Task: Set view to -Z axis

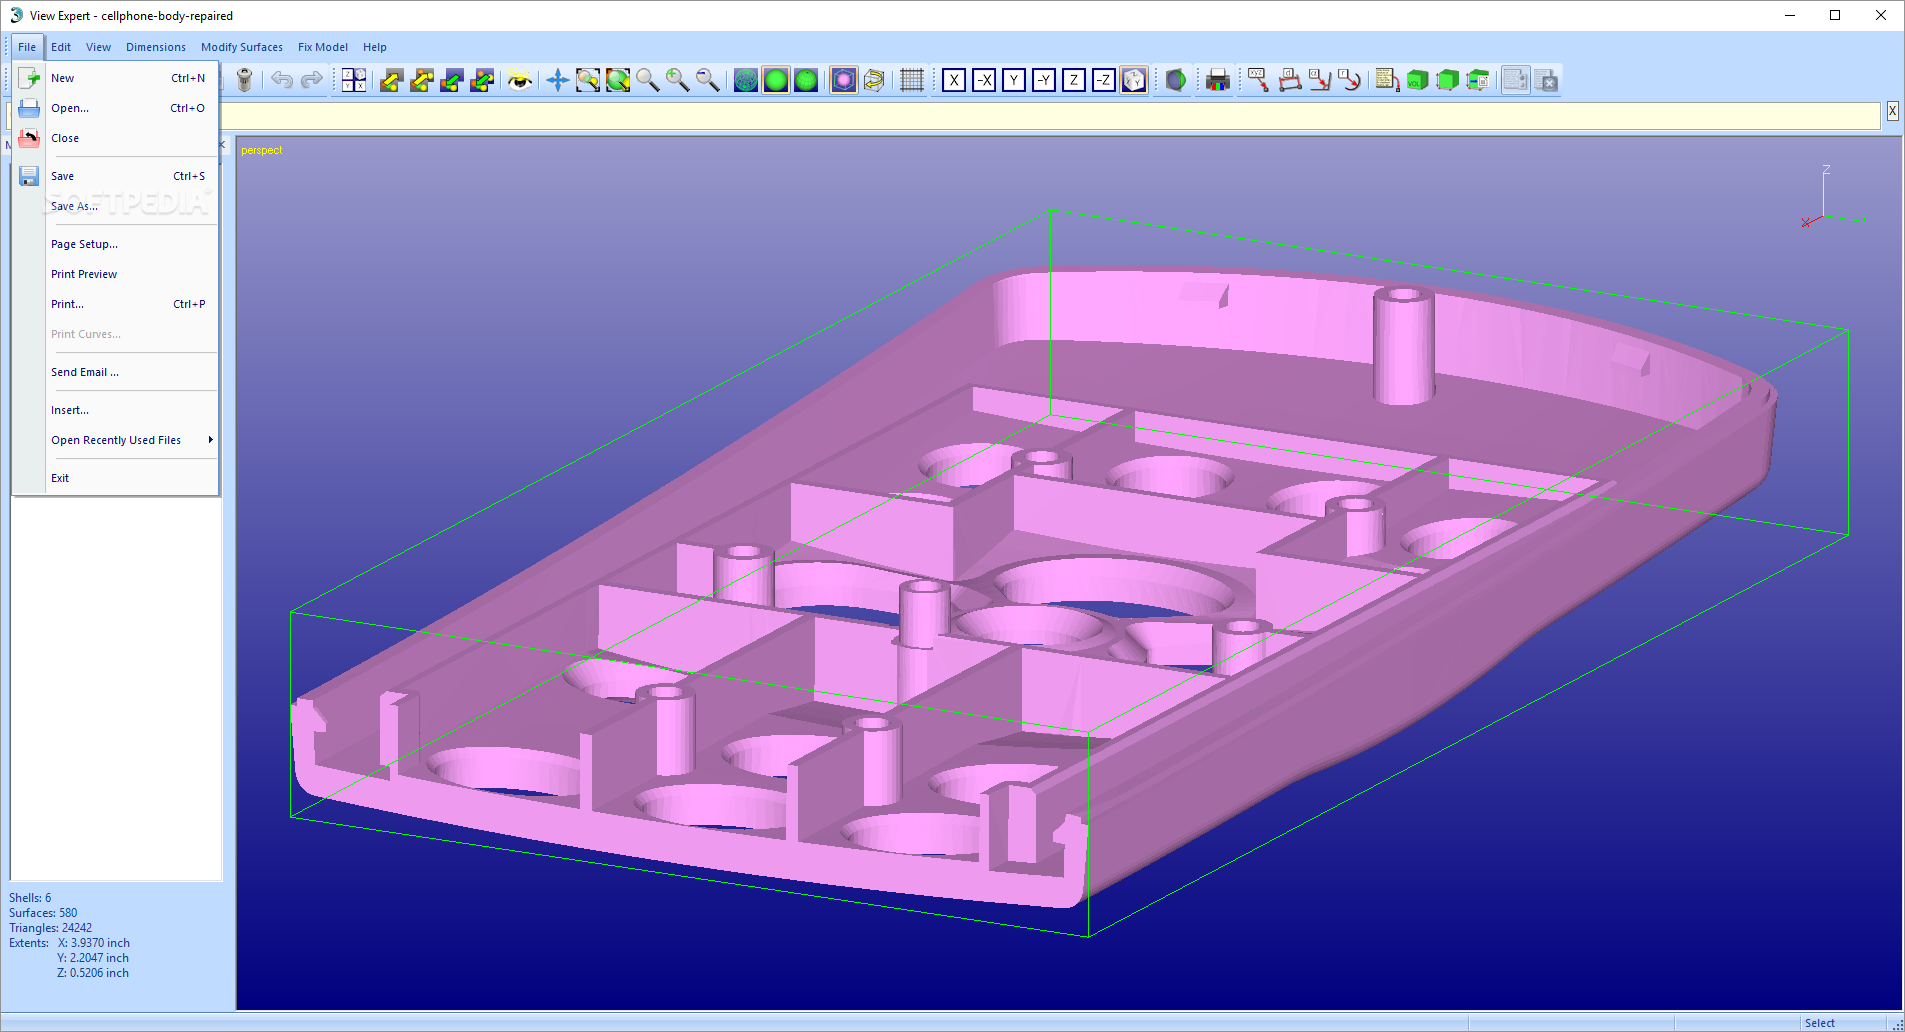Action: click(1104, 80)
